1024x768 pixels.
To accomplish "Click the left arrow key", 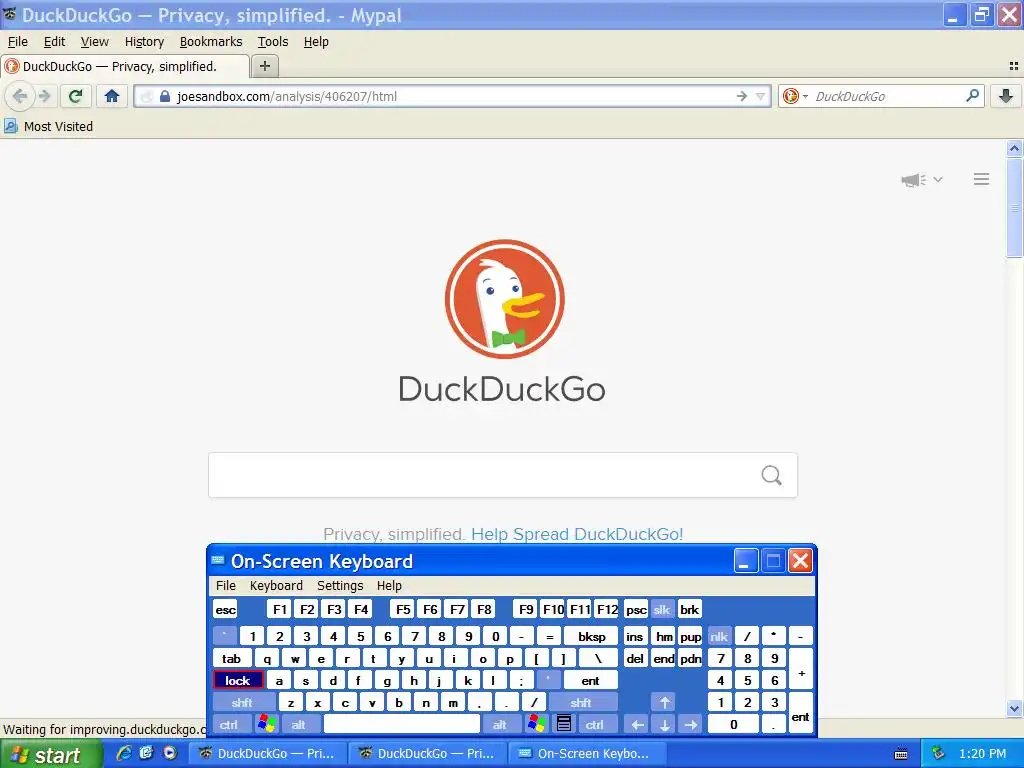I will pyautogui.click(x=637, y=725).
